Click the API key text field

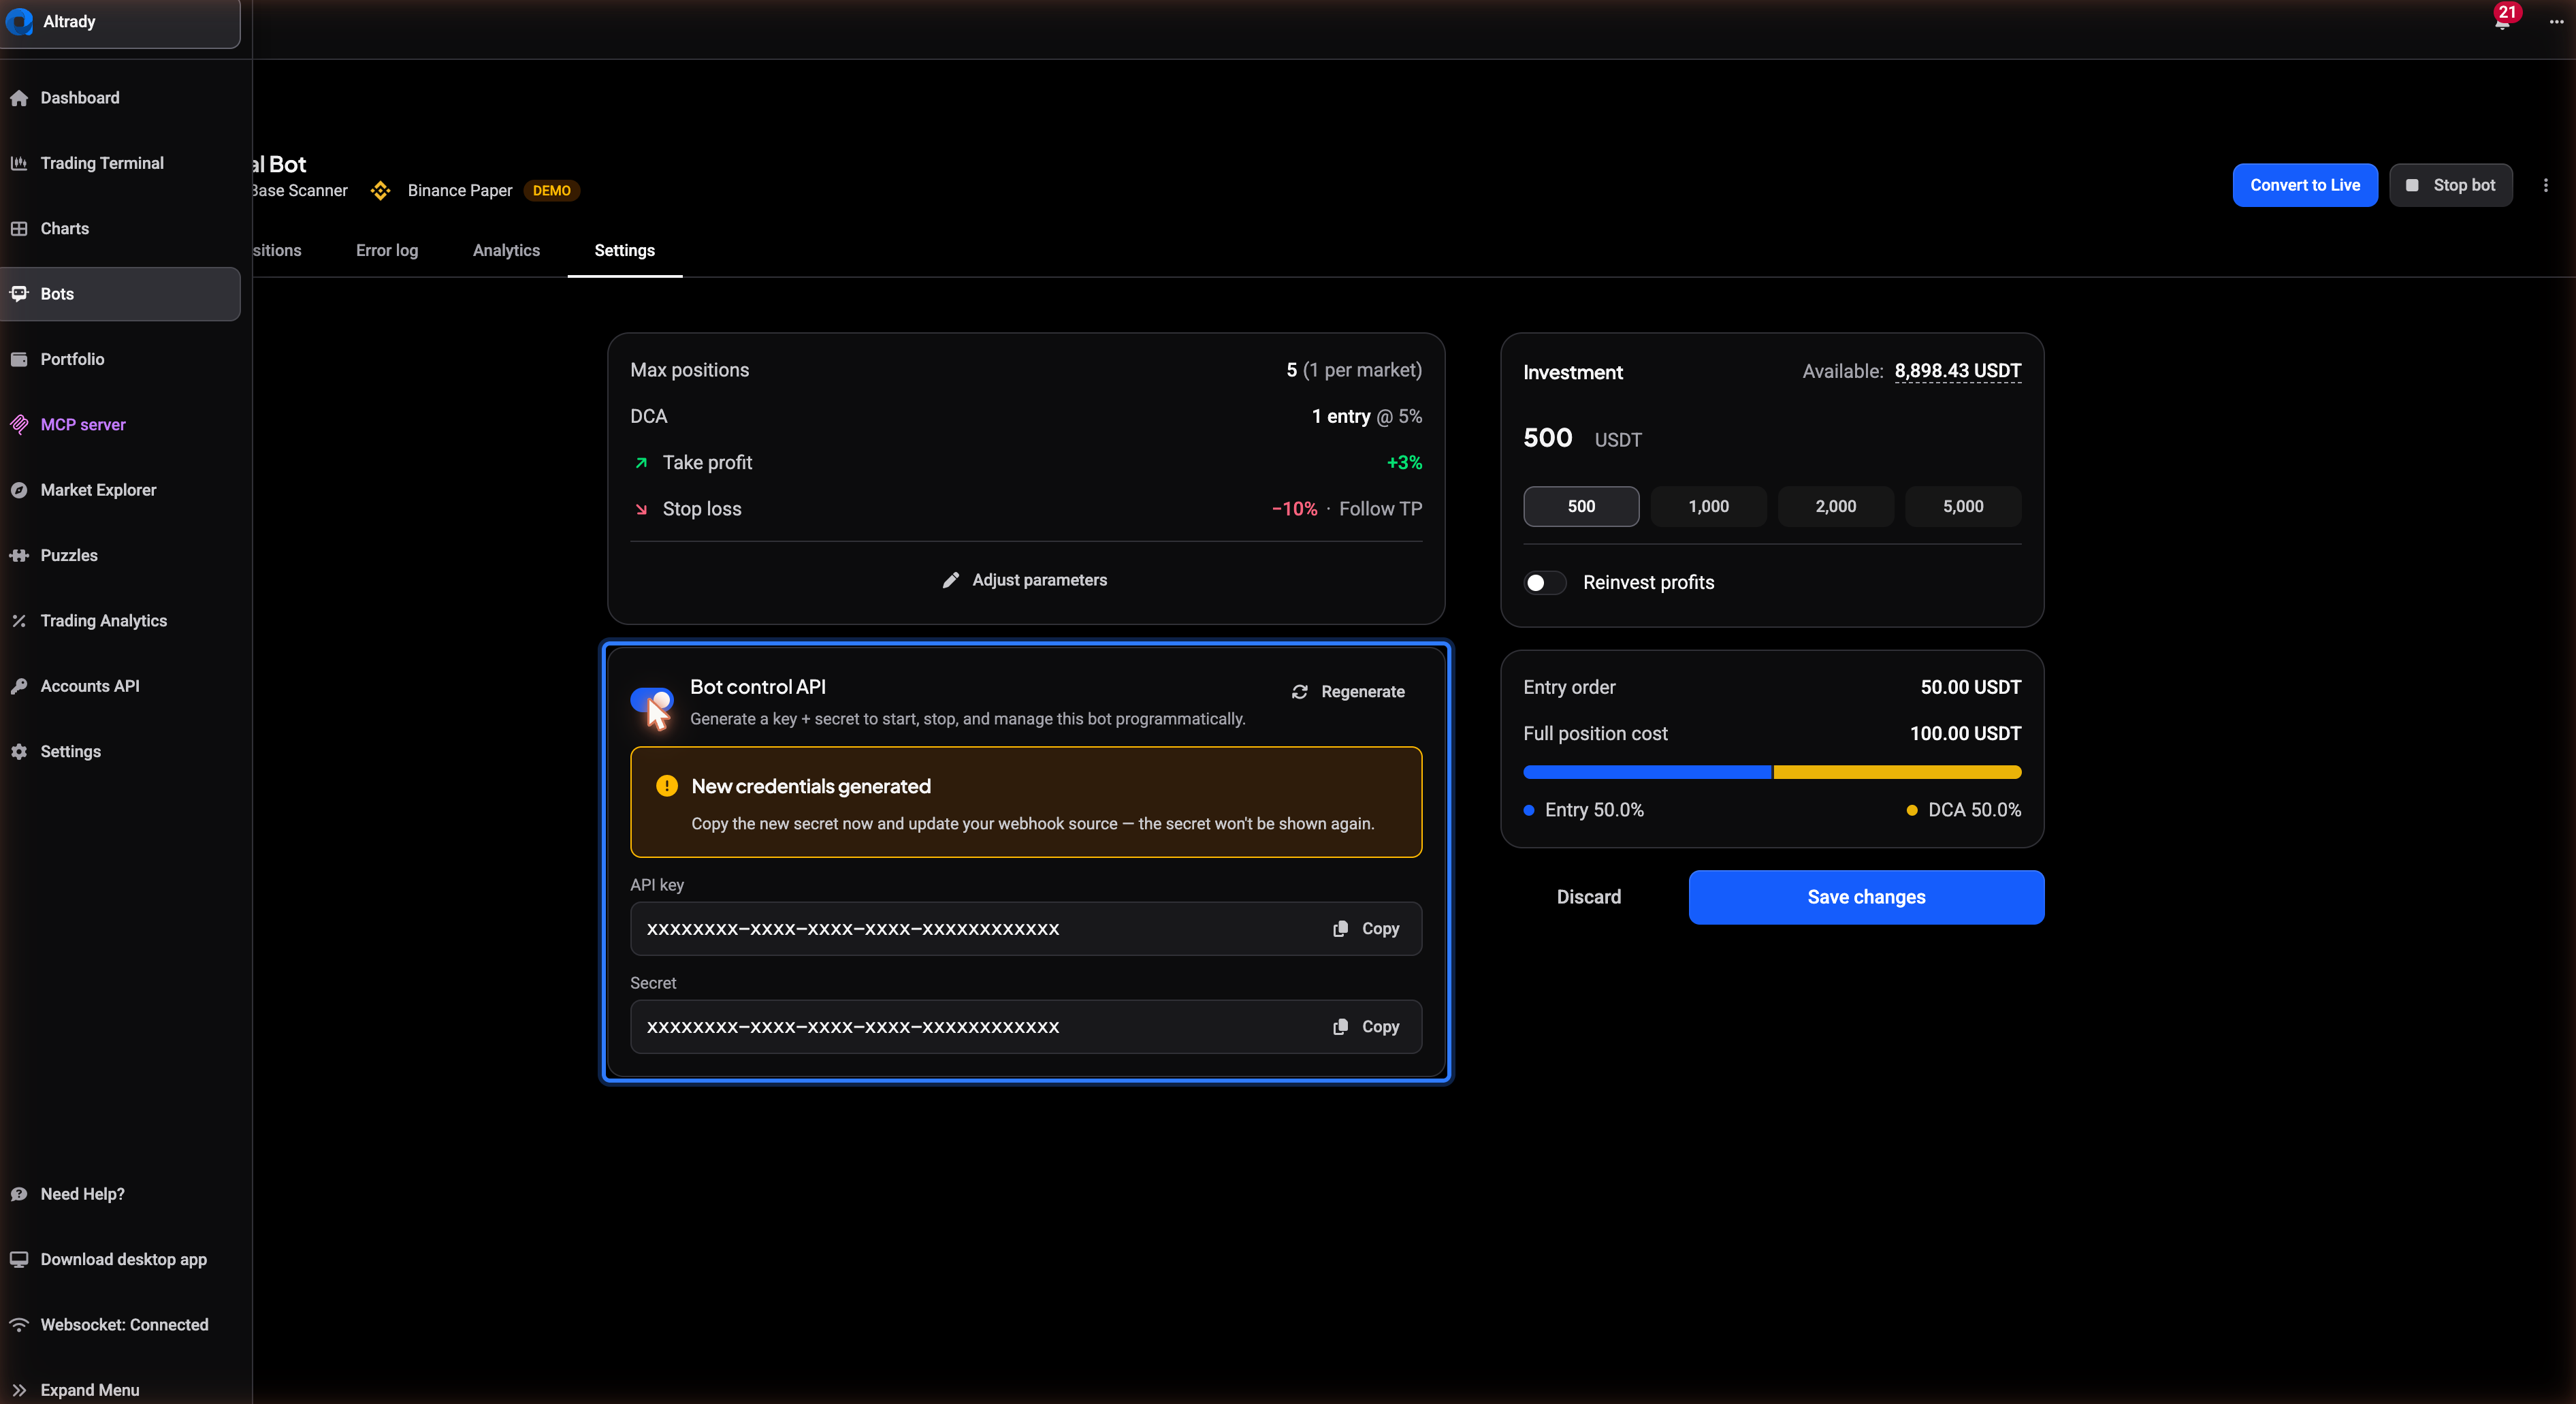(x=1026, y=929)
